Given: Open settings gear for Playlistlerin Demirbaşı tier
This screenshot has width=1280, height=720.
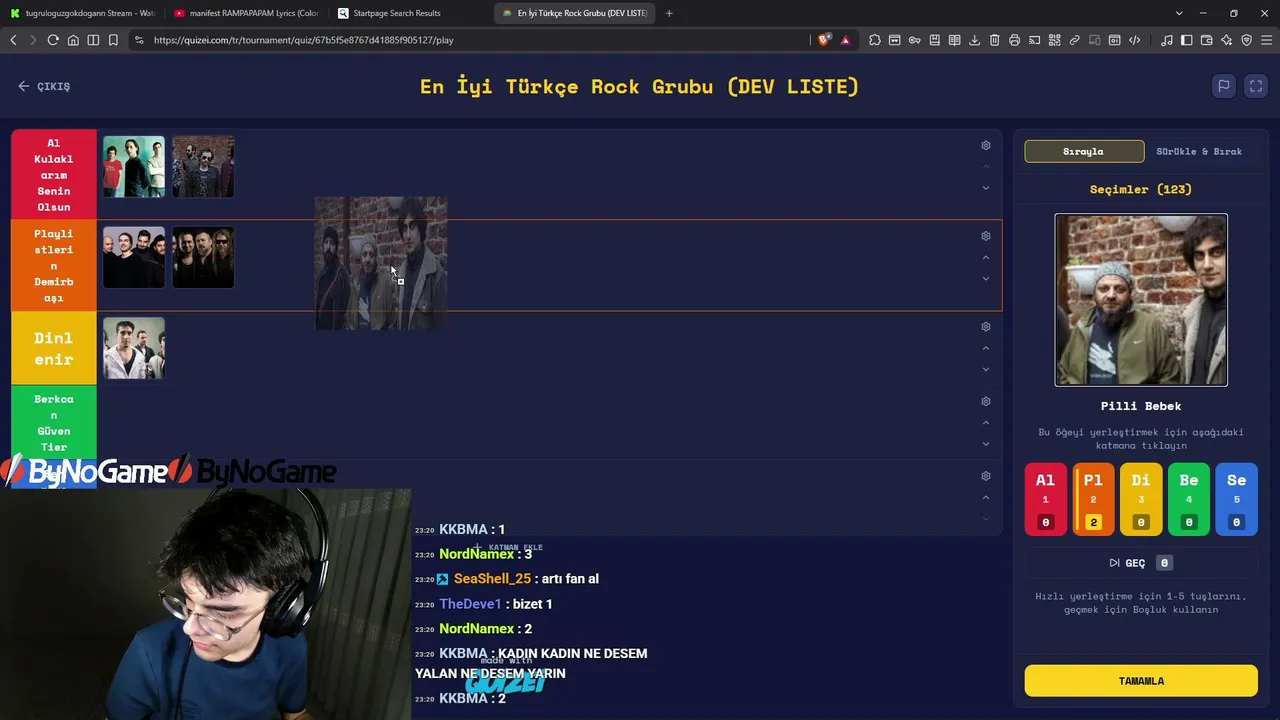Looking at the screenshot, I should point(986,236).
